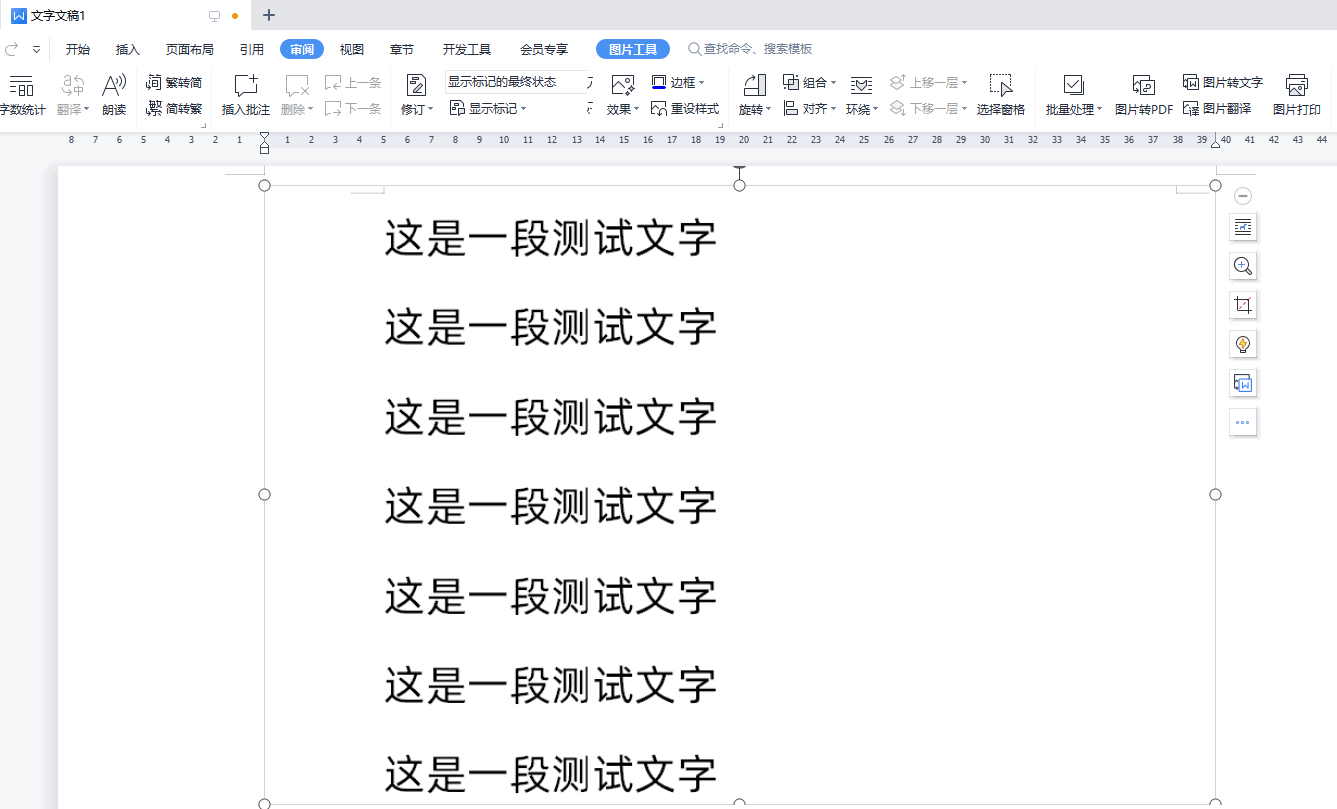Switch to the 插入 tab
The image size is (1337, 809).
tap(128, 49)
